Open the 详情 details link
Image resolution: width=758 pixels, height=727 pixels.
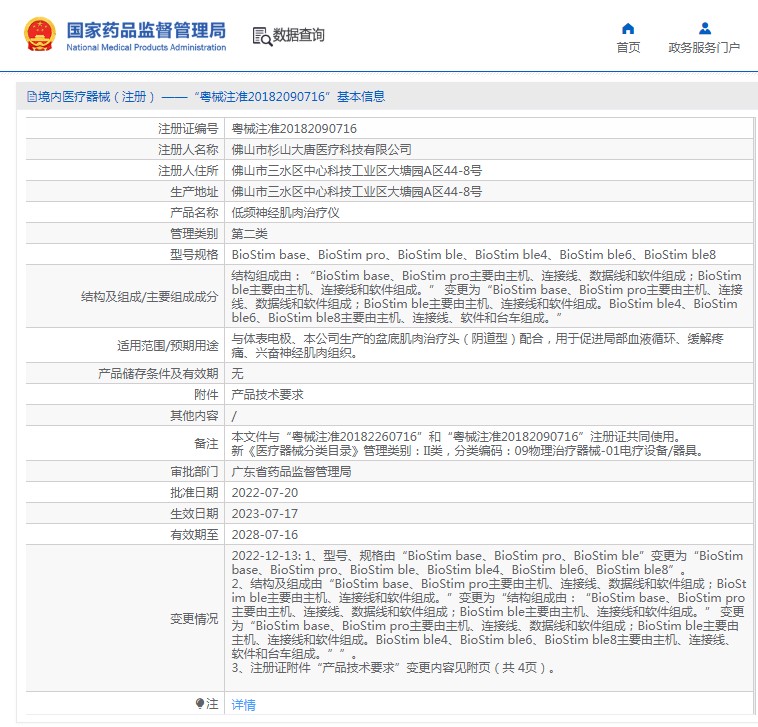coord(243,704)
